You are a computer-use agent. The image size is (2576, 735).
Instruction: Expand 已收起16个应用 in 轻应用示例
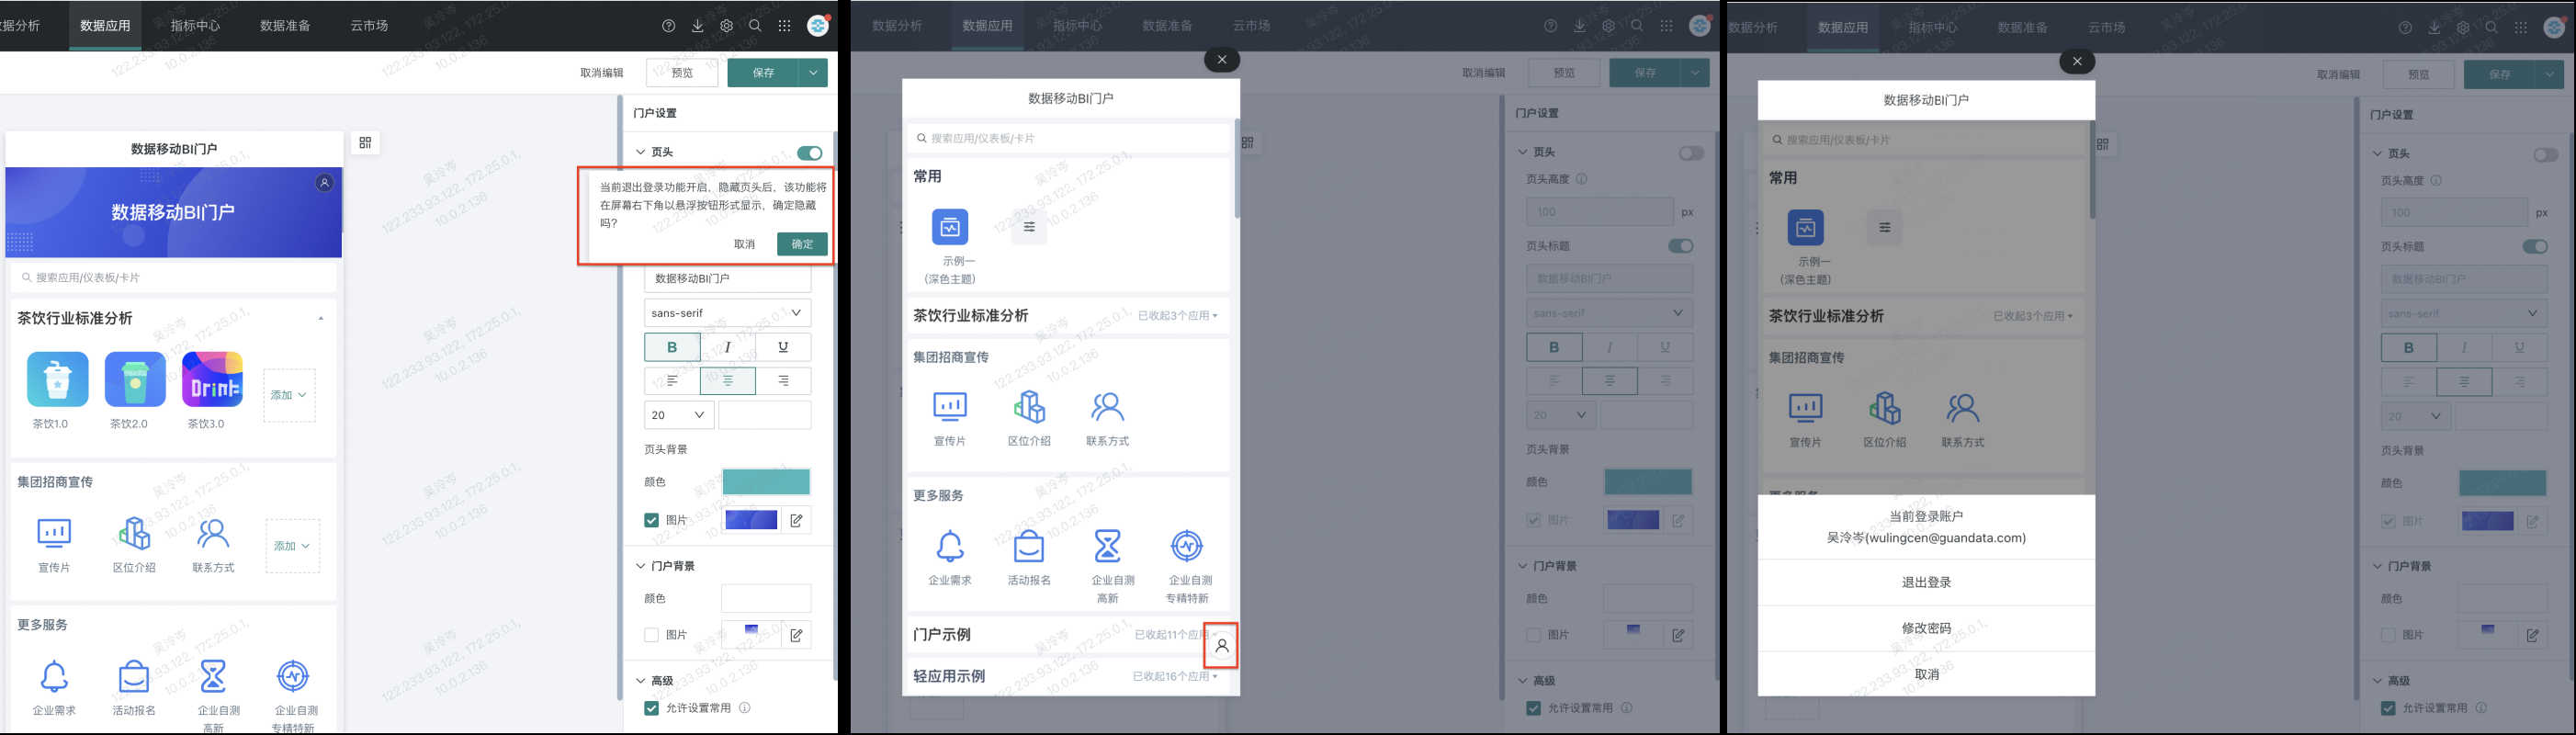1174,677
